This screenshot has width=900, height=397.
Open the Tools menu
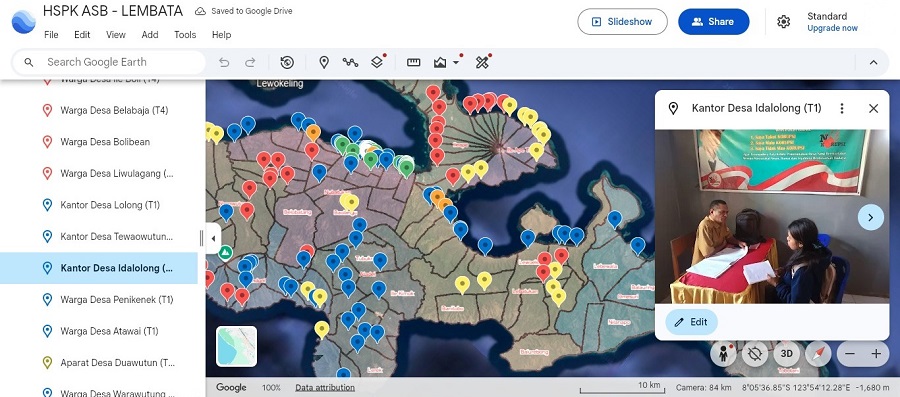click(x=185, y=34)
